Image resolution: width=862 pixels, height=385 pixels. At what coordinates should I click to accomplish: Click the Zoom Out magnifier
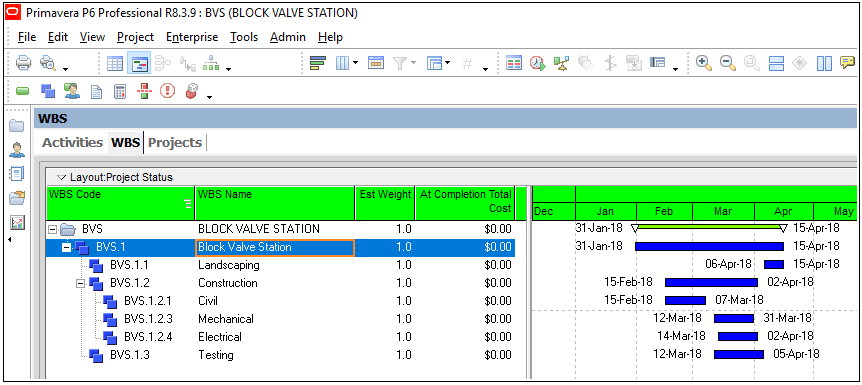tap(727, 63)
